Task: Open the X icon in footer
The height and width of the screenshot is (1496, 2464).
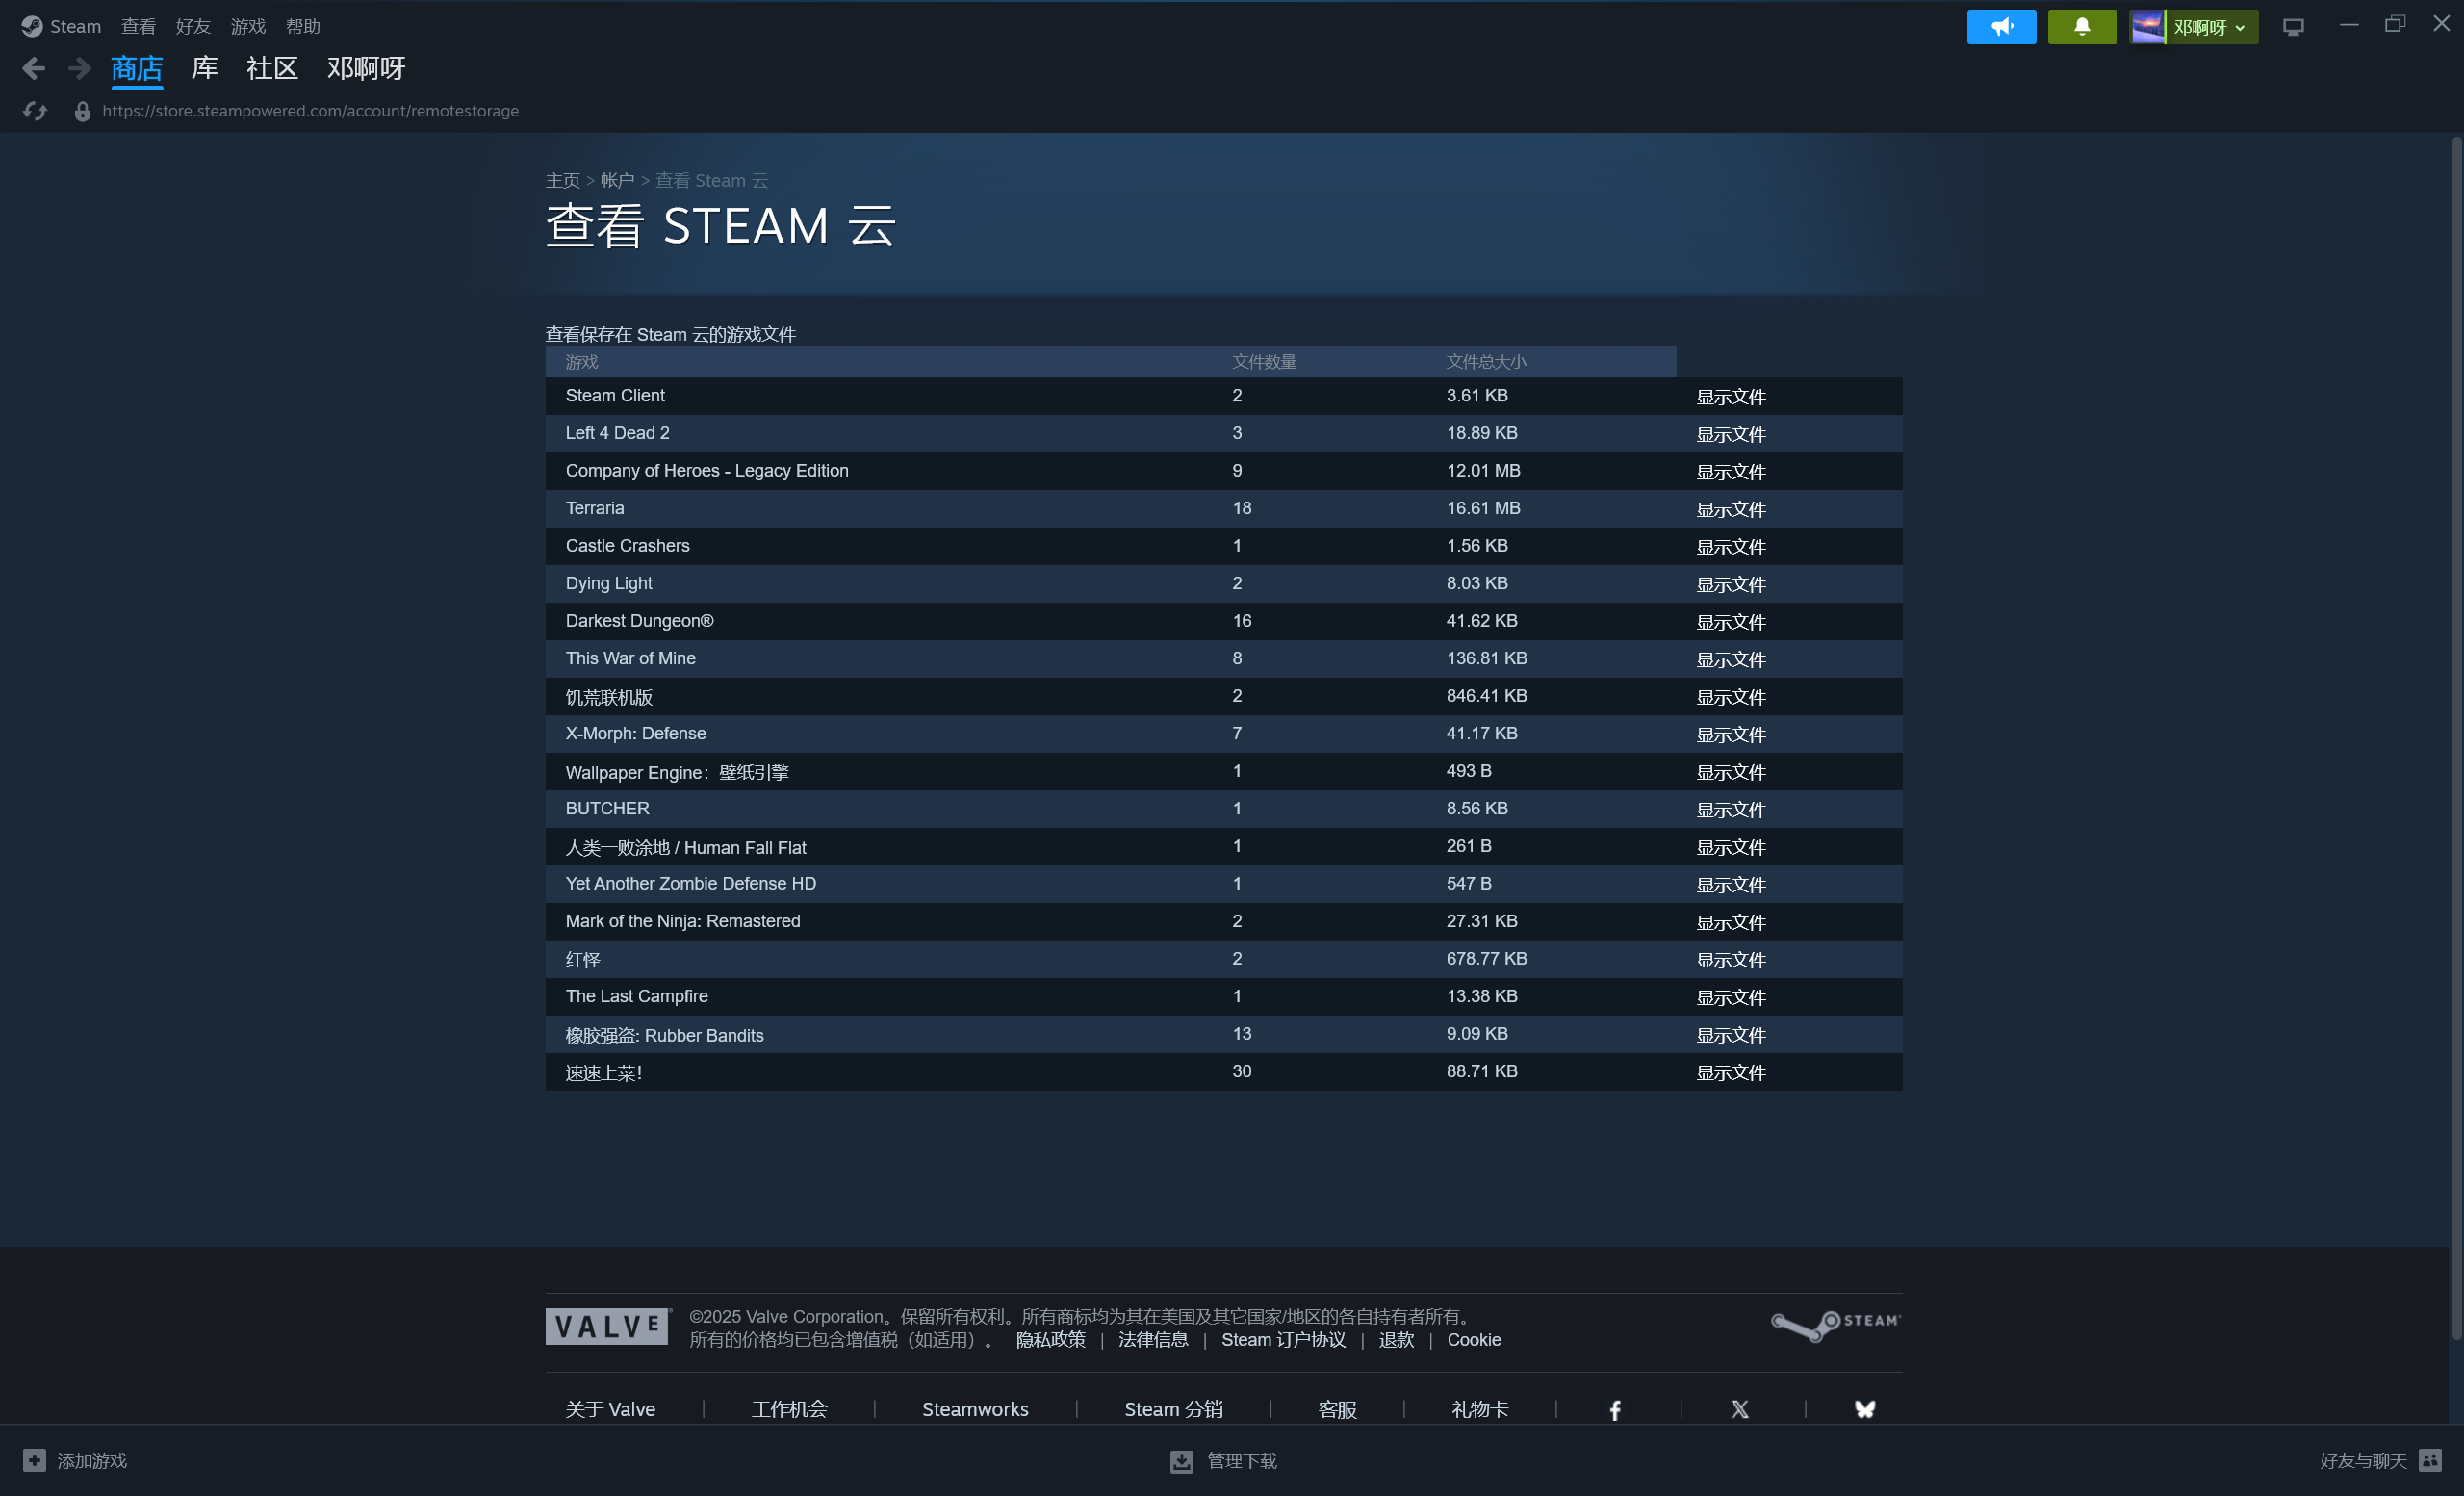Action: tap(1740, 1409)
